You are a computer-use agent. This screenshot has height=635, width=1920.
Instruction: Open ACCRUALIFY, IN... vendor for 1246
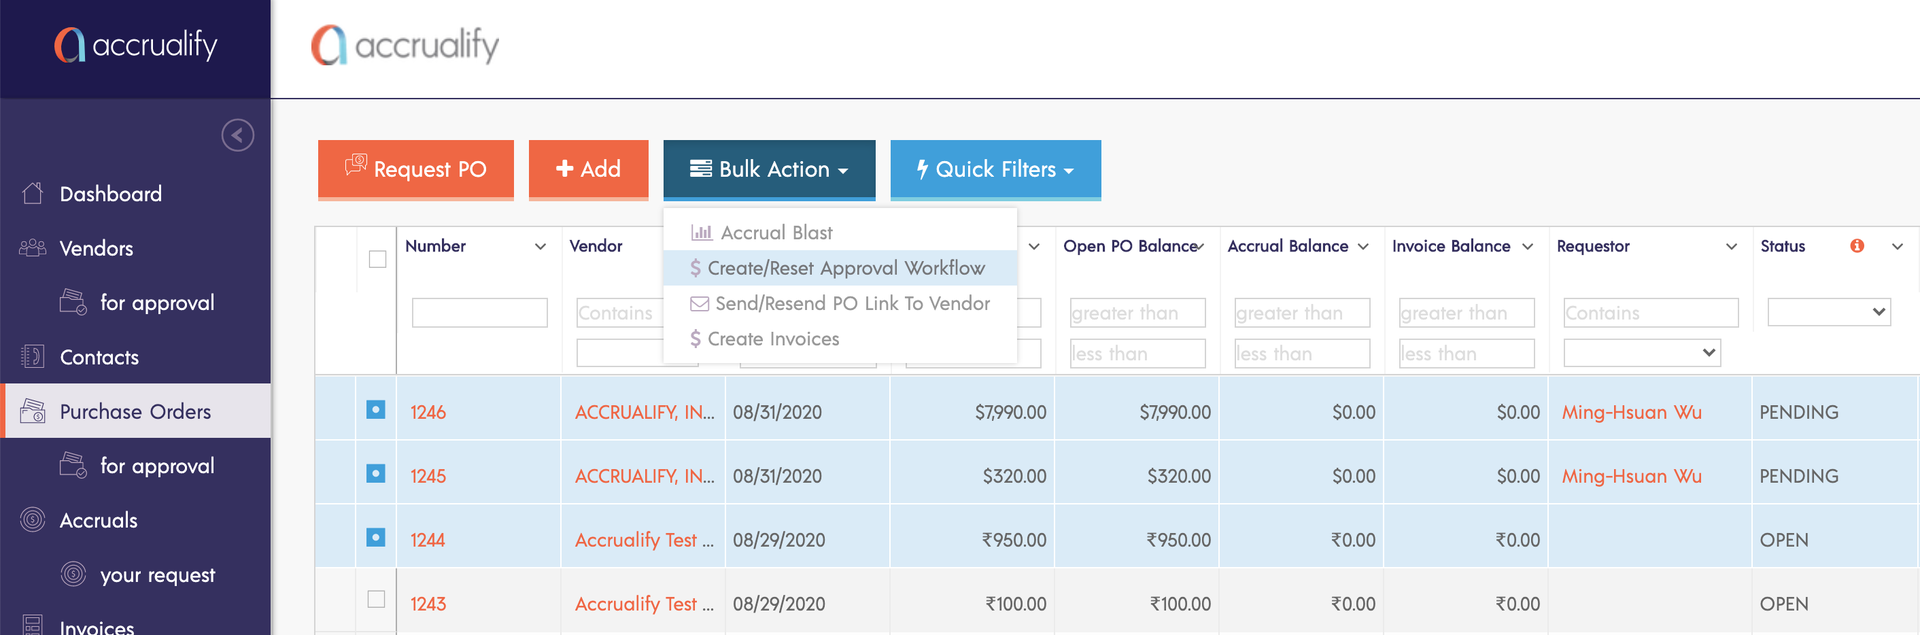[x=645, y=412]
